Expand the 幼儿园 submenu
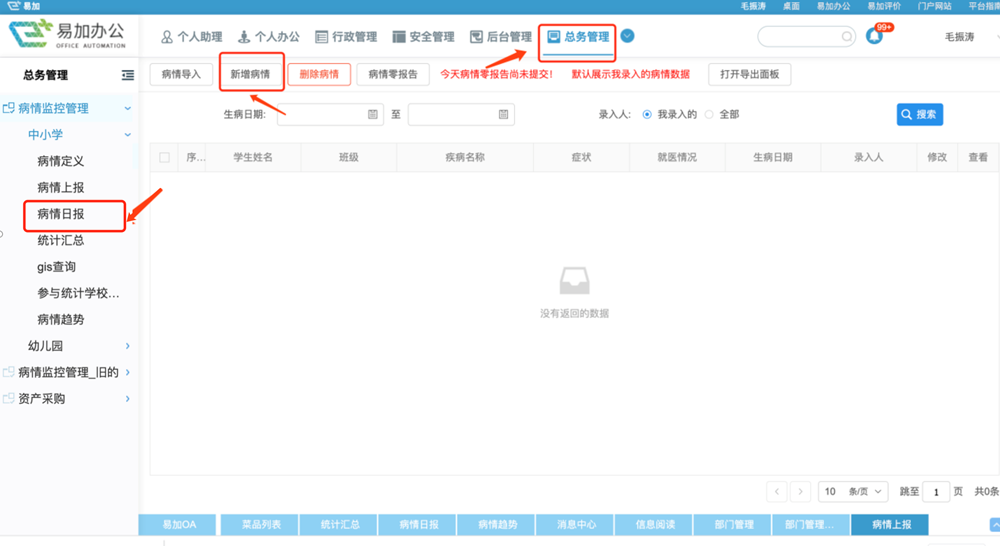 pyautogui.click(x=128, y=346)
